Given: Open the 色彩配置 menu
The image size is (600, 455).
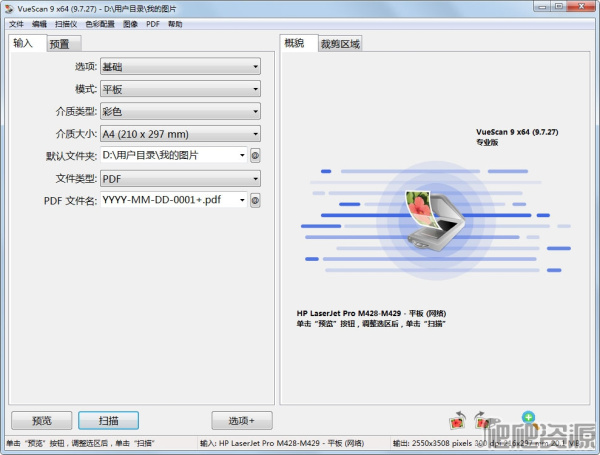Looking at the screenshot, I should coord(99,23).
